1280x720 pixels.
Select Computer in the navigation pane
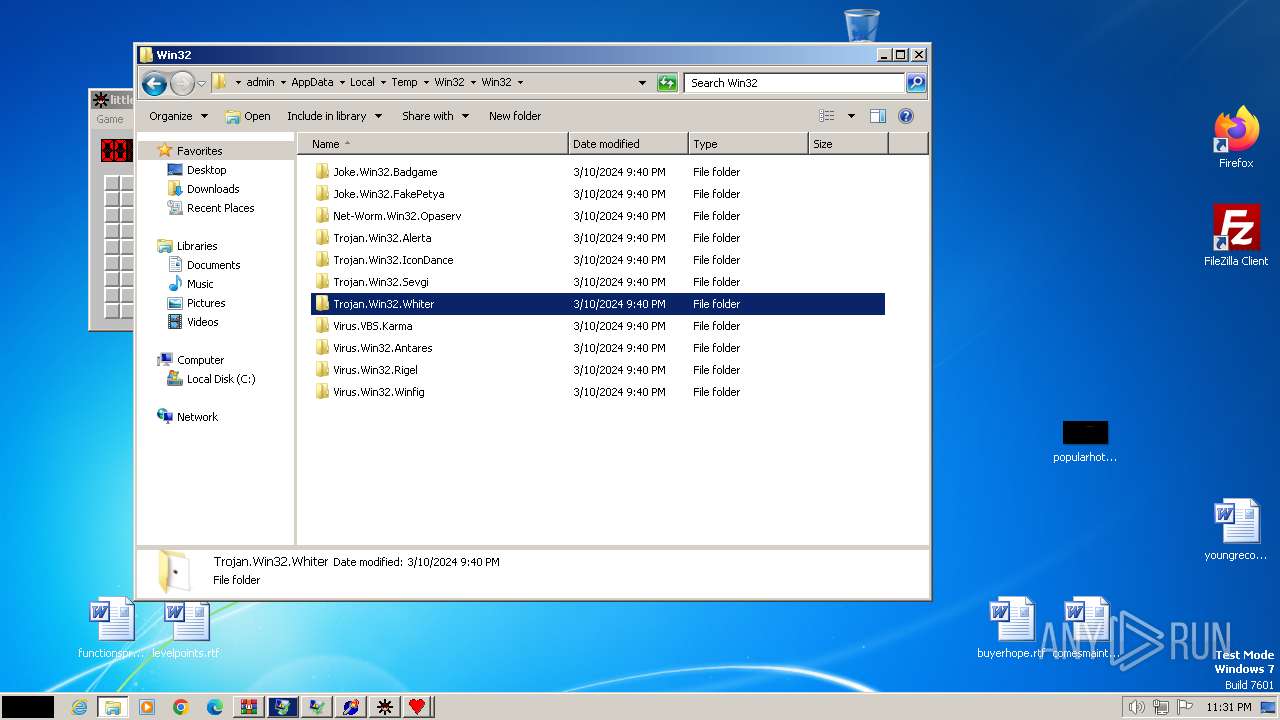pos(200,360)
